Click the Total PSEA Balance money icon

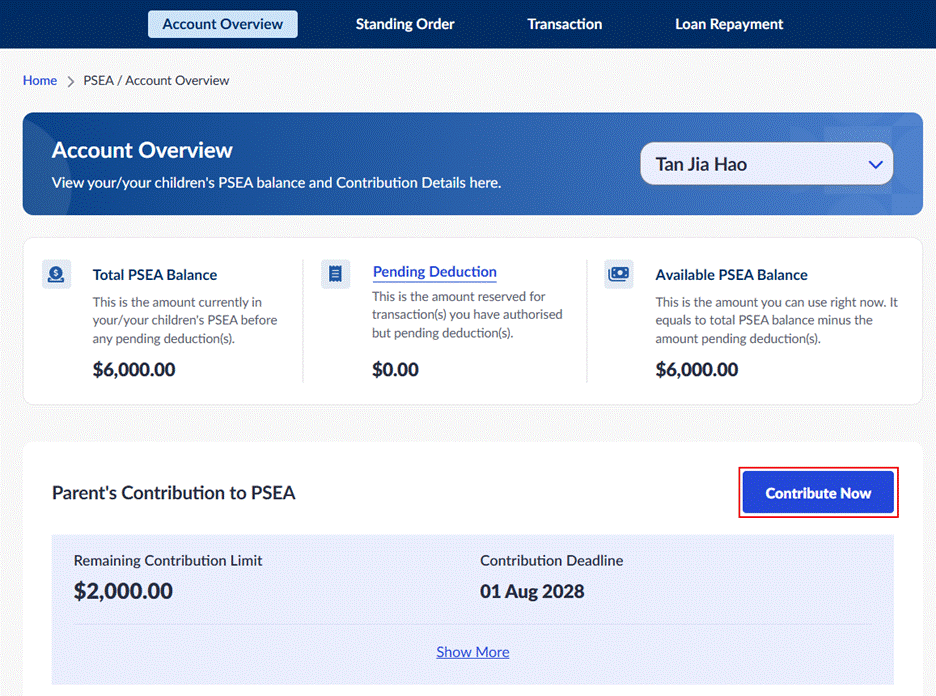(x=56, y=274)
